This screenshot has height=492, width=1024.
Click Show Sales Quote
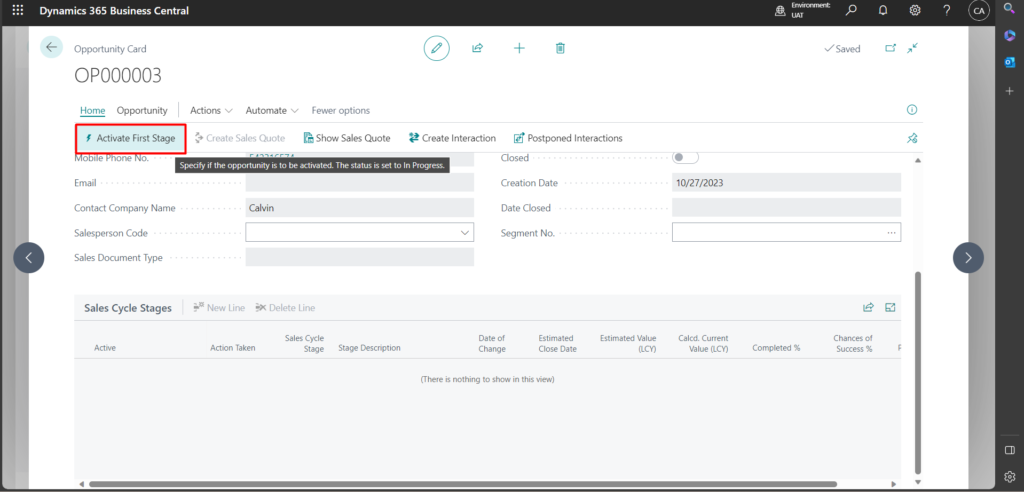click(347, 138)
